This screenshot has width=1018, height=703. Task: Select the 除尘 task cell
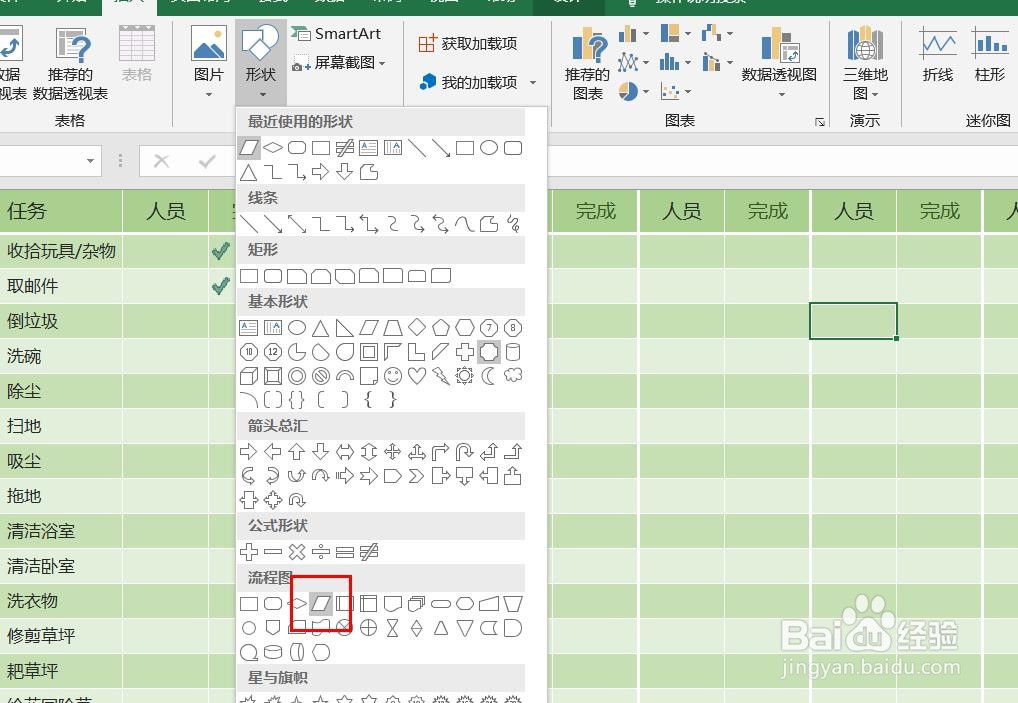tap(61, 391)
